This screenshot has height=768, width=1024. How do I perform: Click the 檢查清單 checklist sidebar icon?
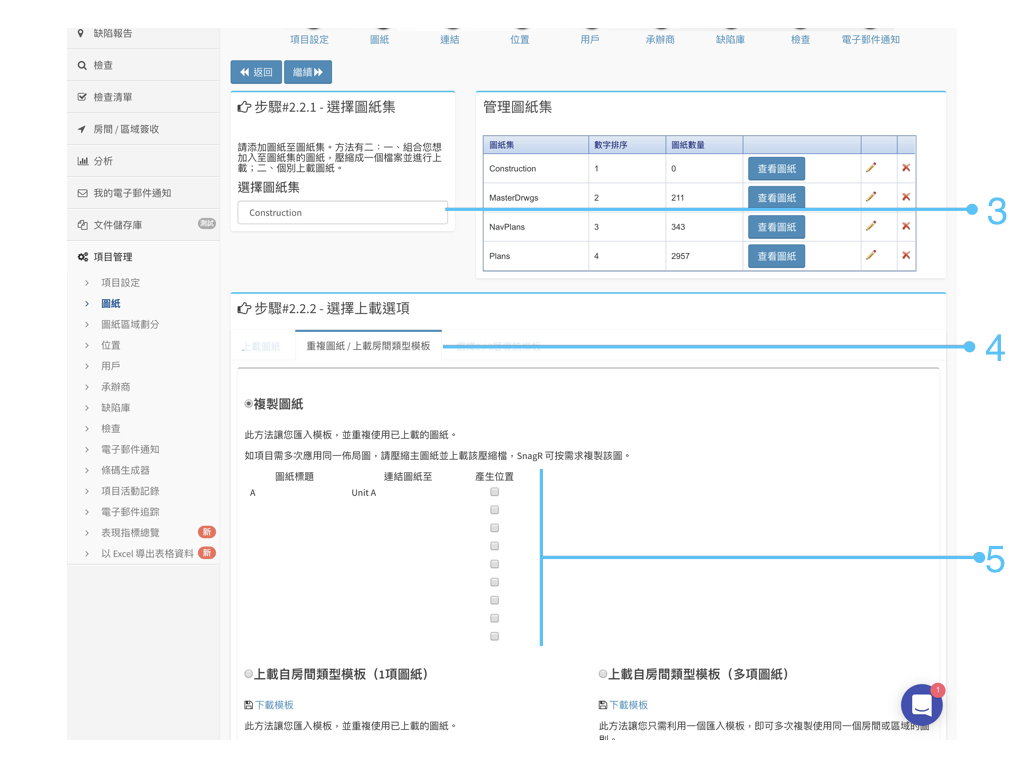(82, 97)
